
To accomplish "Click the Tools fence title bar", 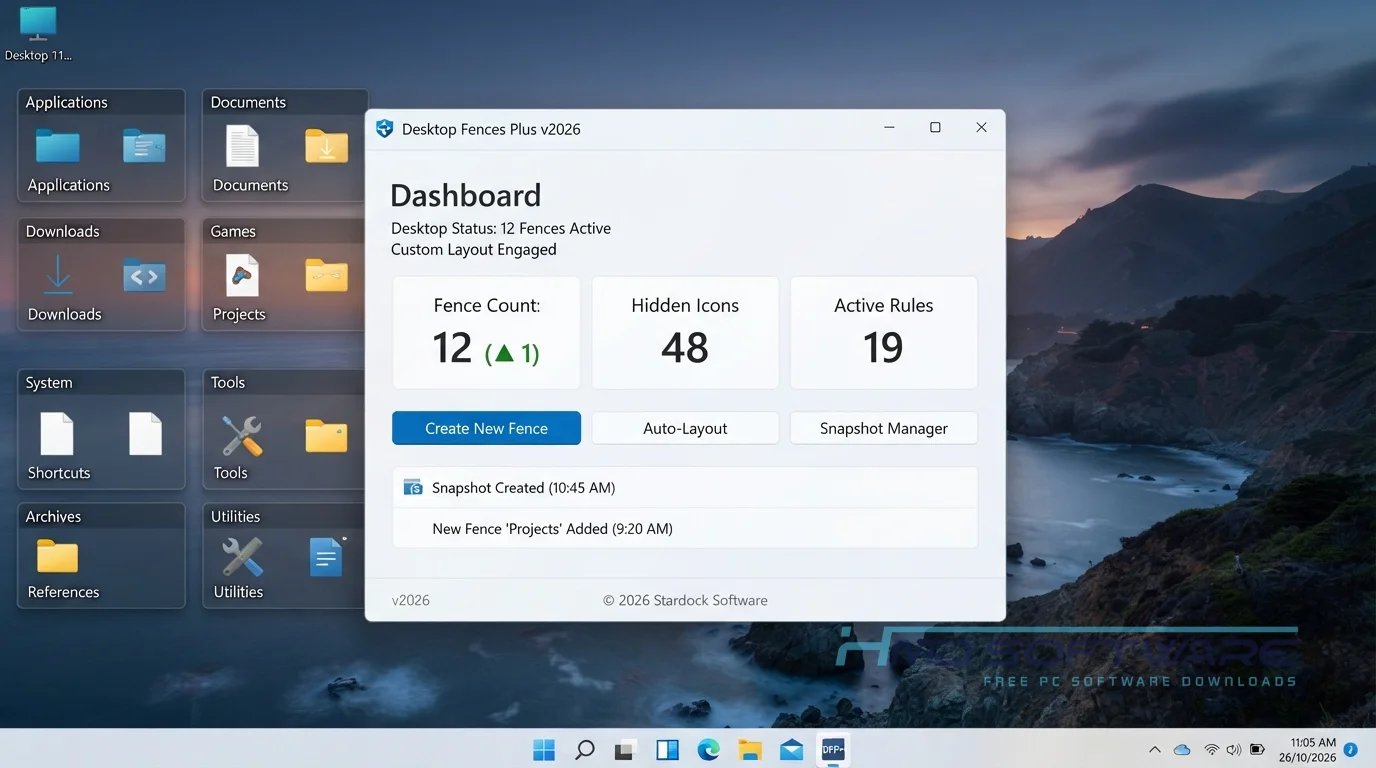I will [284, 382].
